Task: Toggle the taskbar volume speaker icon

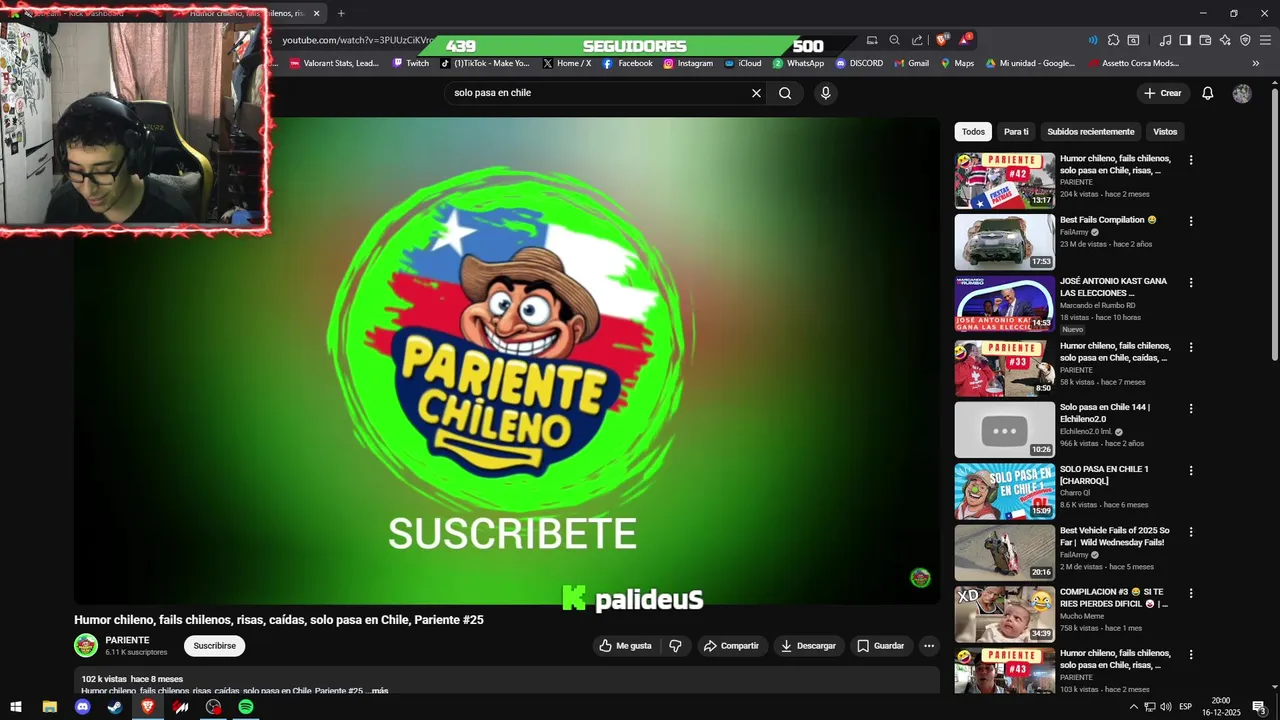Action: click(x=1165, y=707)
